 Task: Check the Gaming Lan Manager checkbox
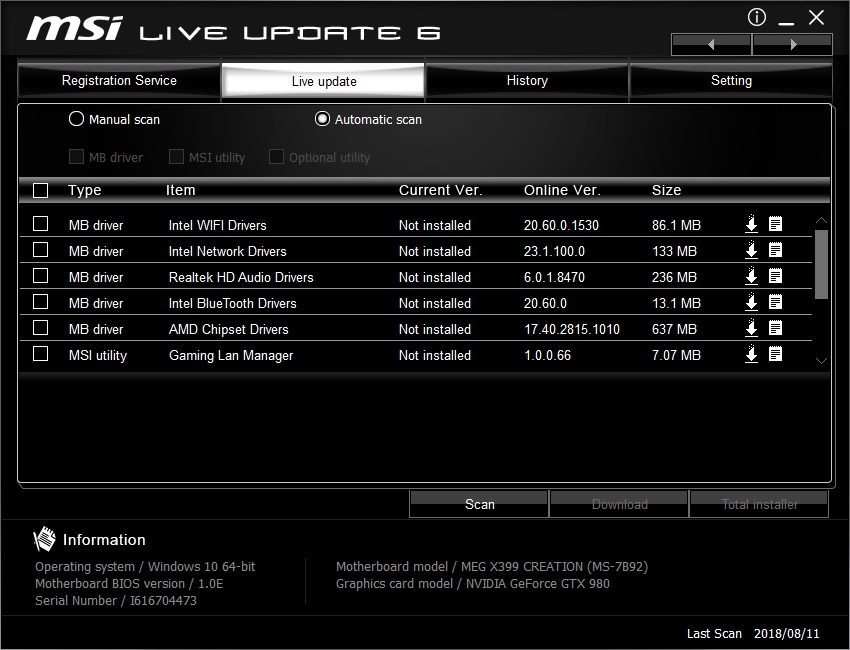coord(41,354)
